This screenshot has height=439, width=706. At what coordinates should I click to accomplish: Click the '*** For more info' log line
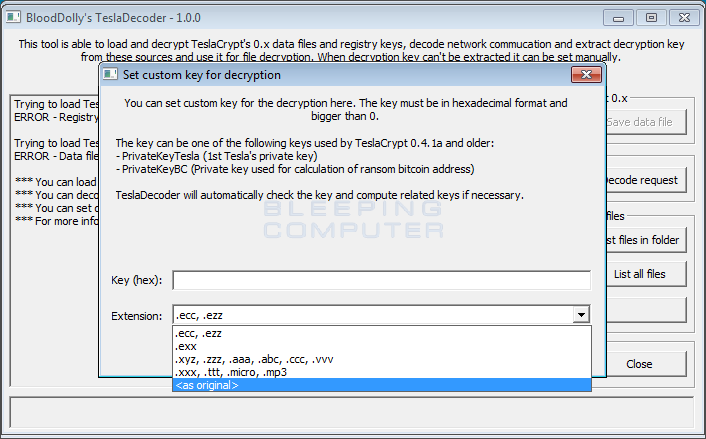(x=57, y=221)
